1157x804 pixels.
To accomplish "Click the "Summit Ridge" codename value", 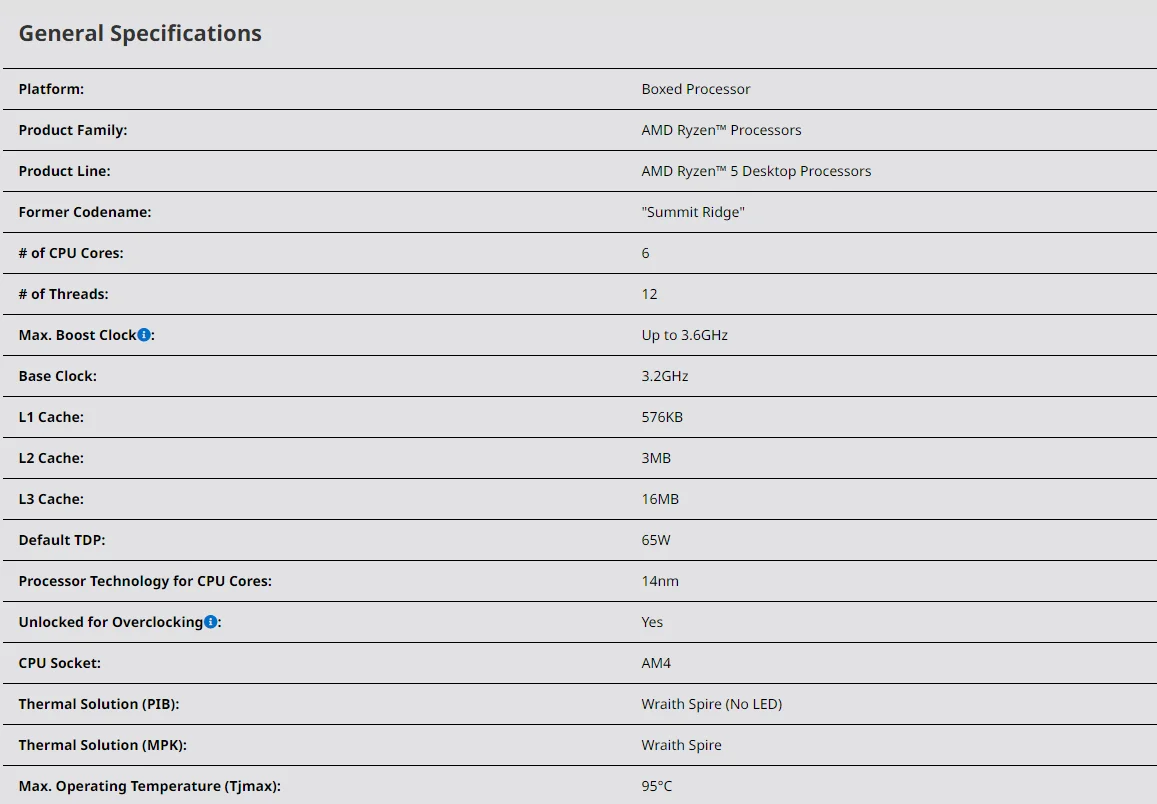I will tap(693, 212).
